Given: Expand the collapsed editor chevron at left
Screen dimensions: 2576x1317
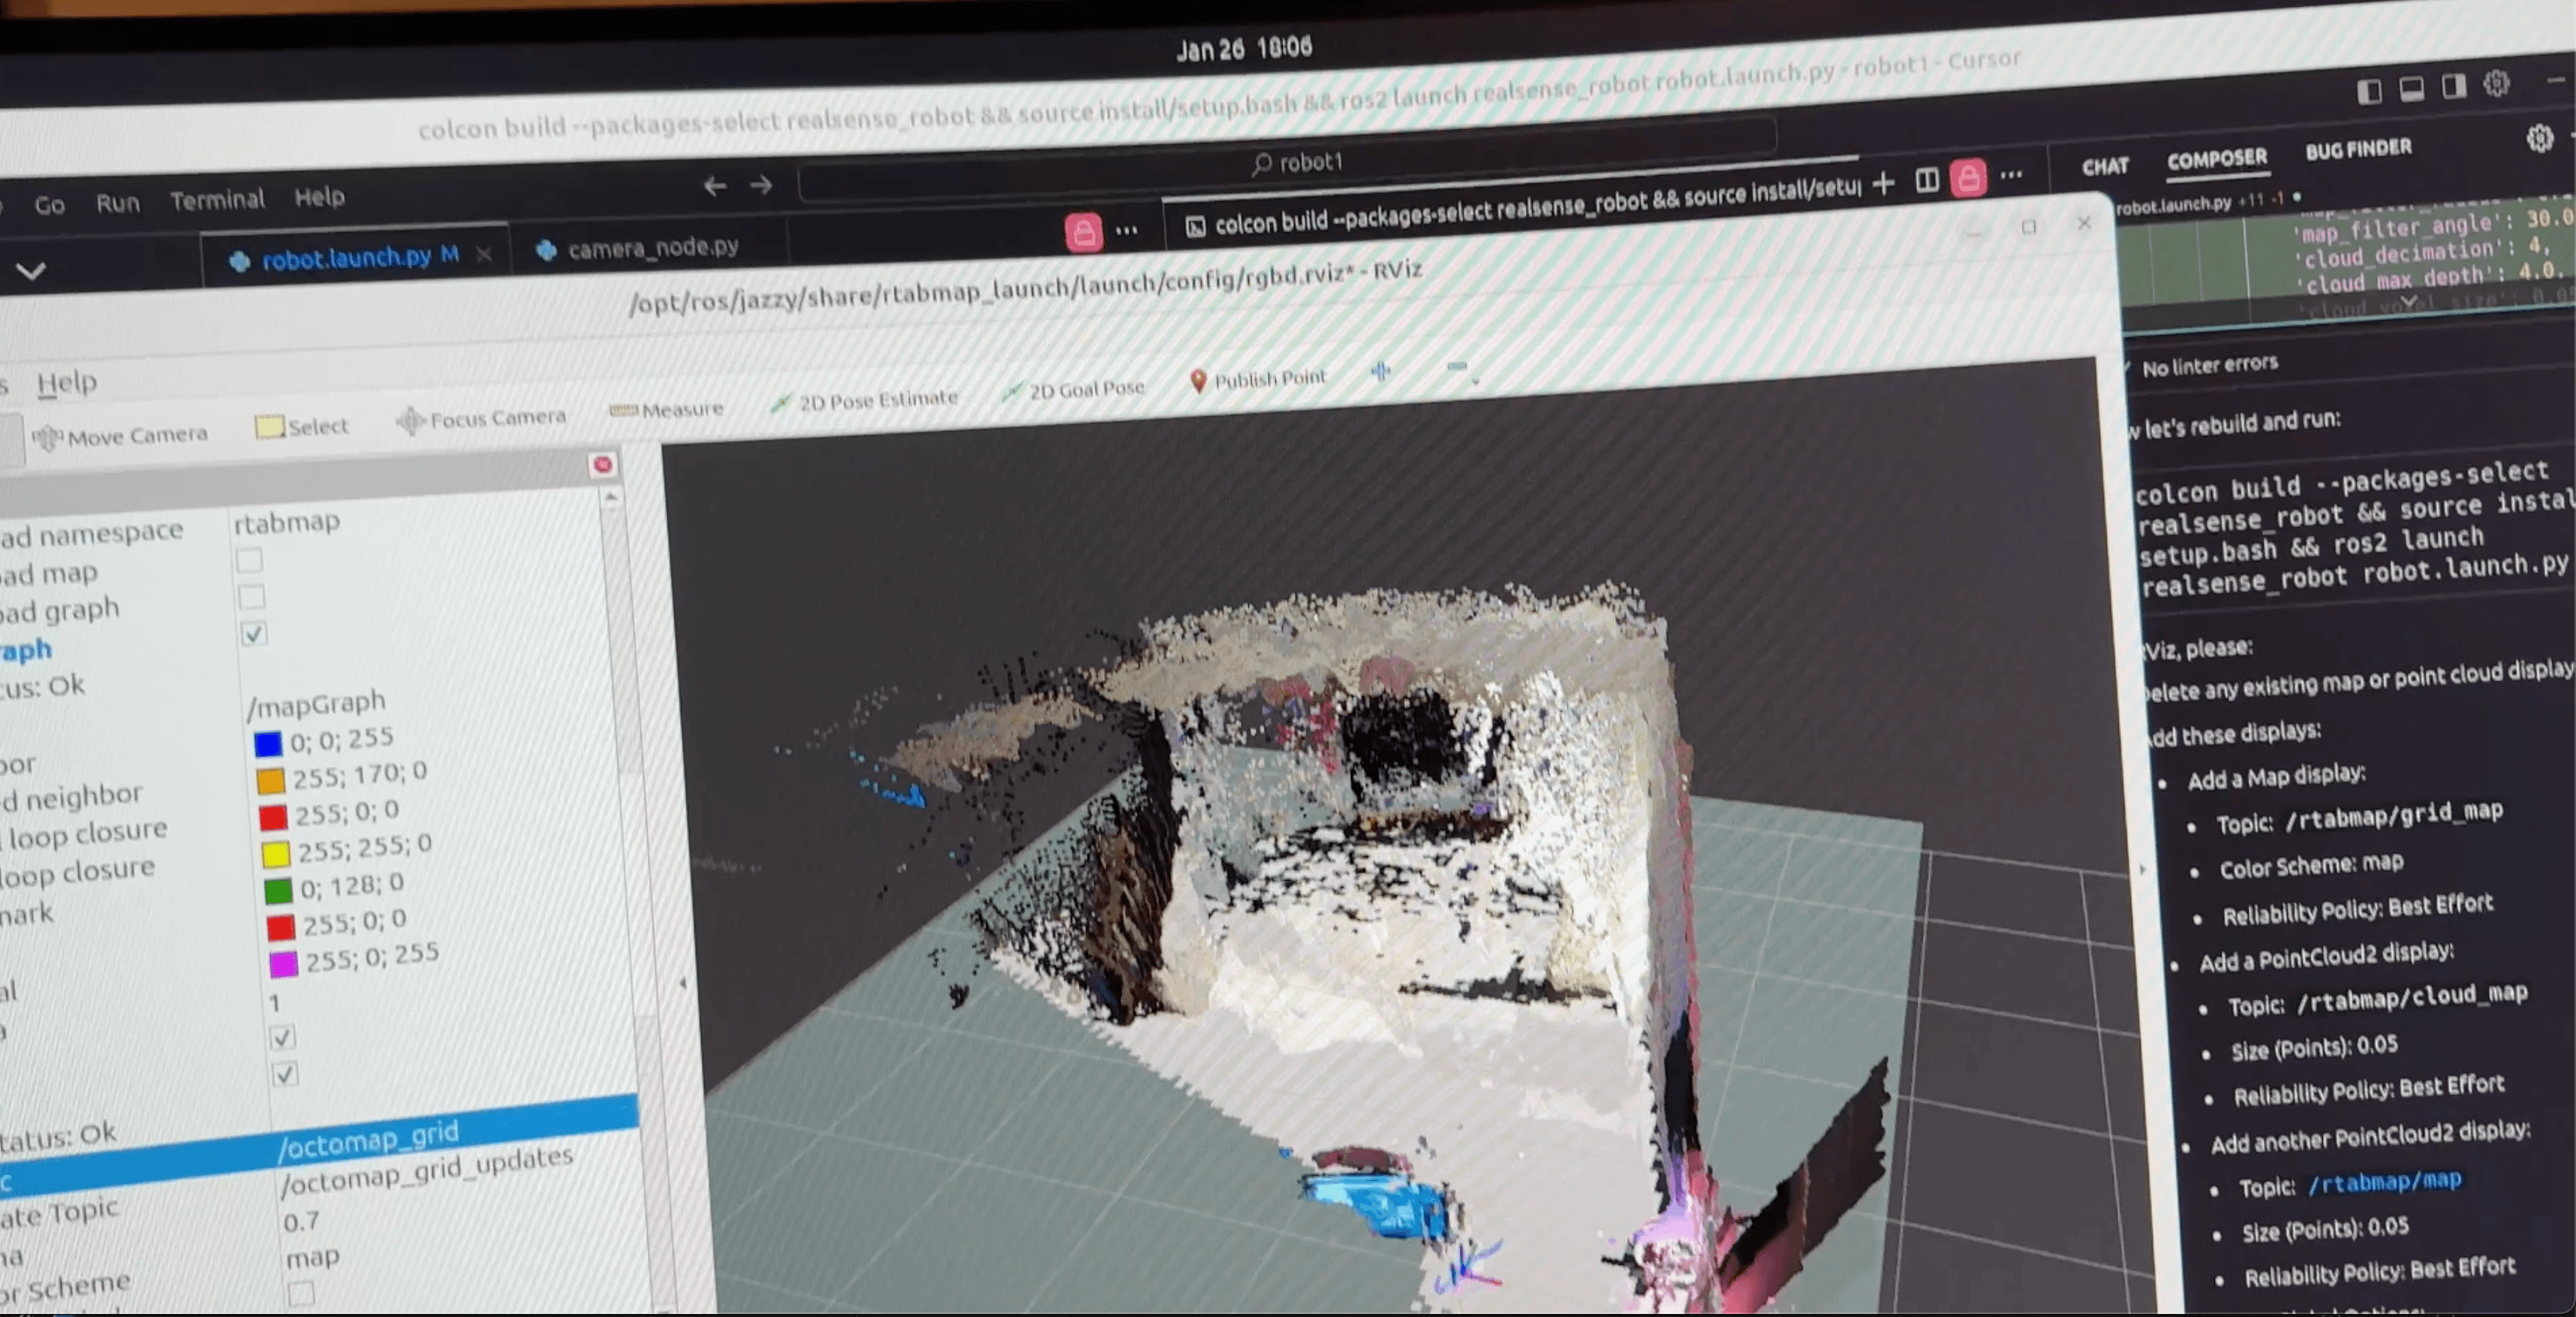Looking at the screenshot, I should (x=31, y=271).
